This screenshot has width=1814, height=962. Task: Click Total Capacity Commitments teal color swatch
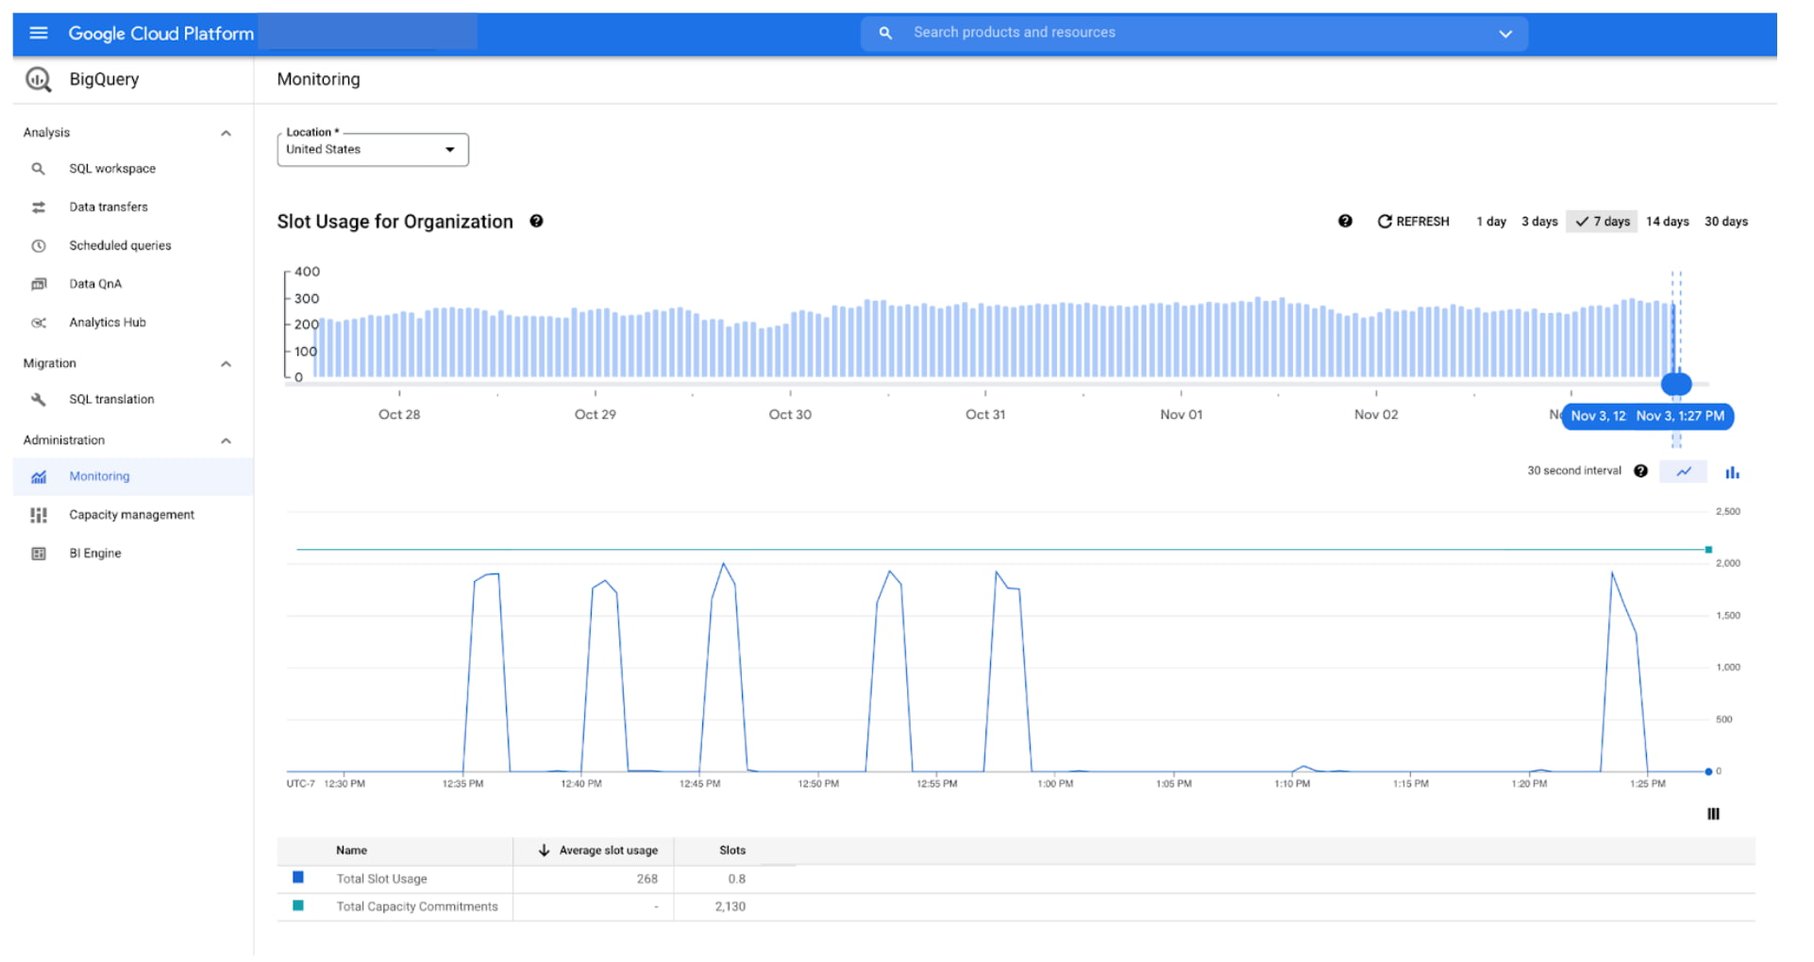298,906
